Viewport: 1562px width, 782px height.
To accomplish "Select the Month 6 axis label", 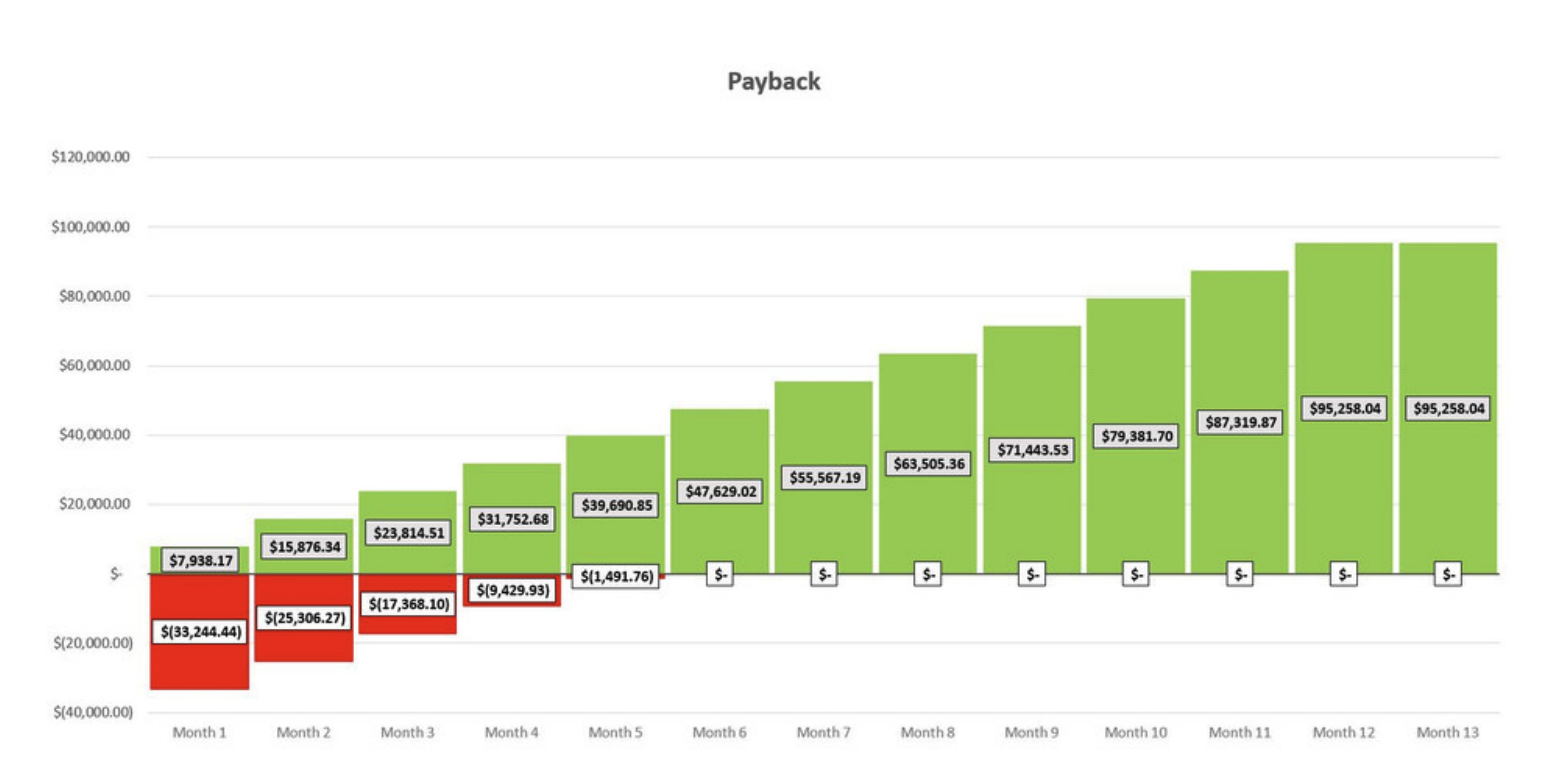I will (720, 733).
